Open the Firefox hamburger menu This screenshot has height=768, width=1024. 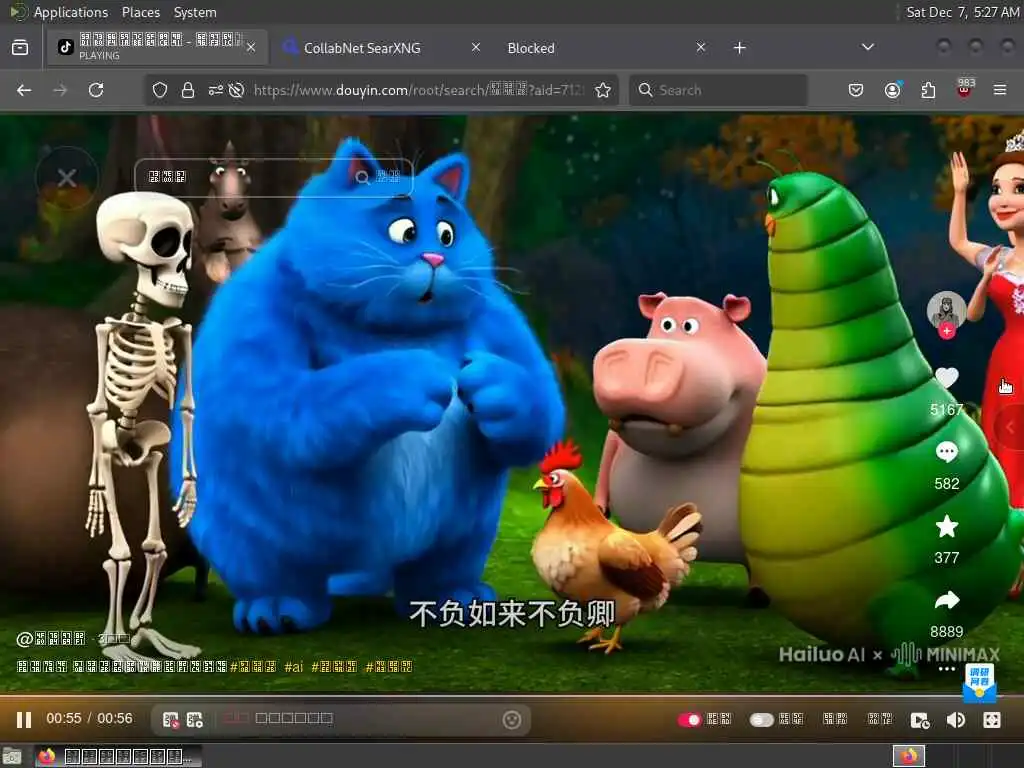tap(1000, 90)
